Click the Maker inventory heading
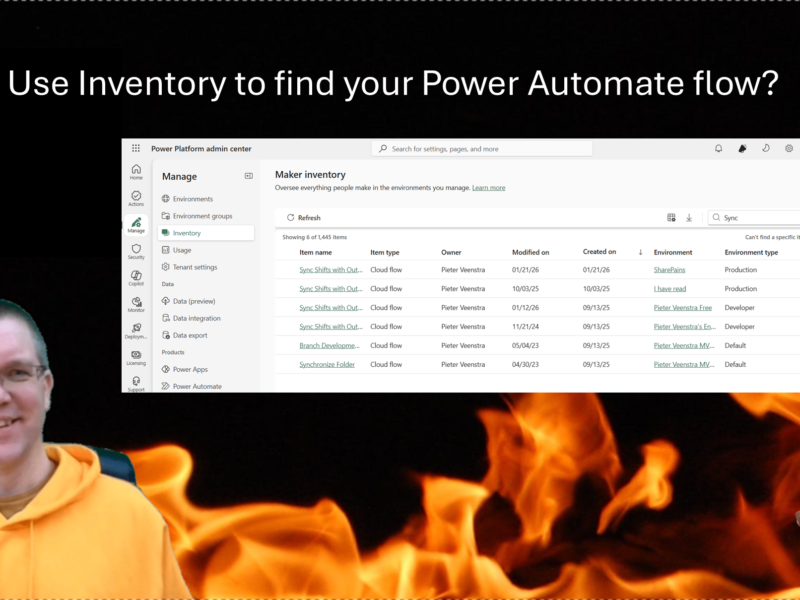The image size is (800, 600). [x=310, y=174]
